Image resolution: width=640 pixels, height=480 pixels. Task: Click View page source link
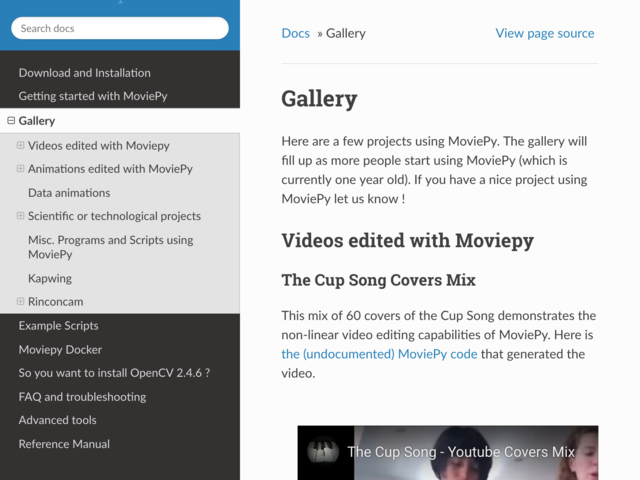click(x=544, y=33)
